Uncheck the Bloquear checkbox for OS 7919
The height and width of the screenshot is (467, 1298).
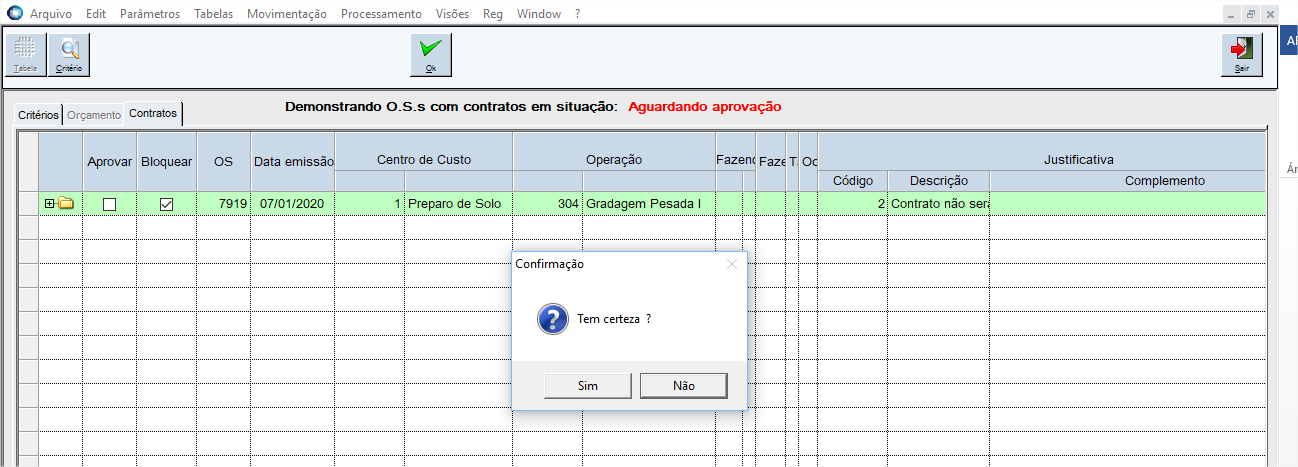coord(167,204)
